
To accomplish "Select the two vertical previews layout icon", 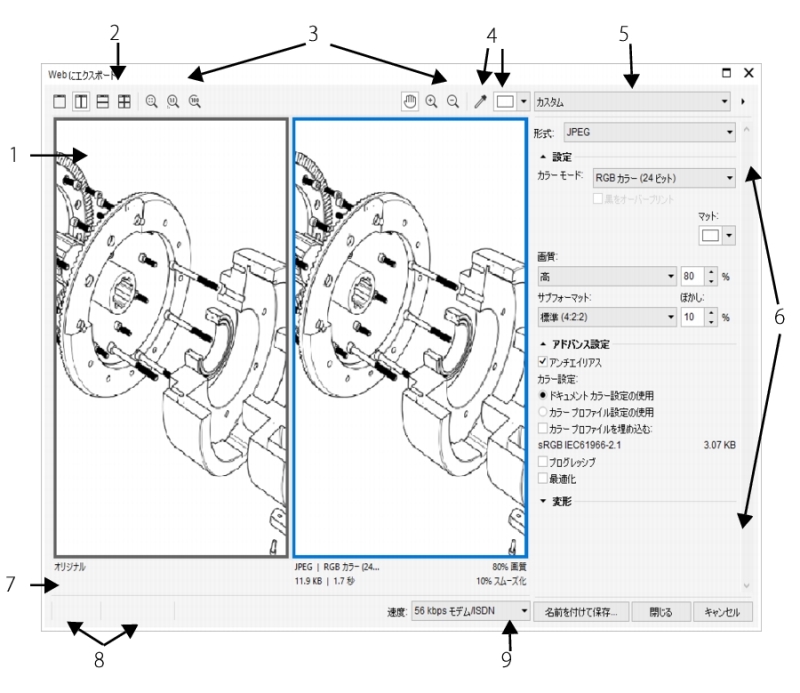I will coord(79,102).
